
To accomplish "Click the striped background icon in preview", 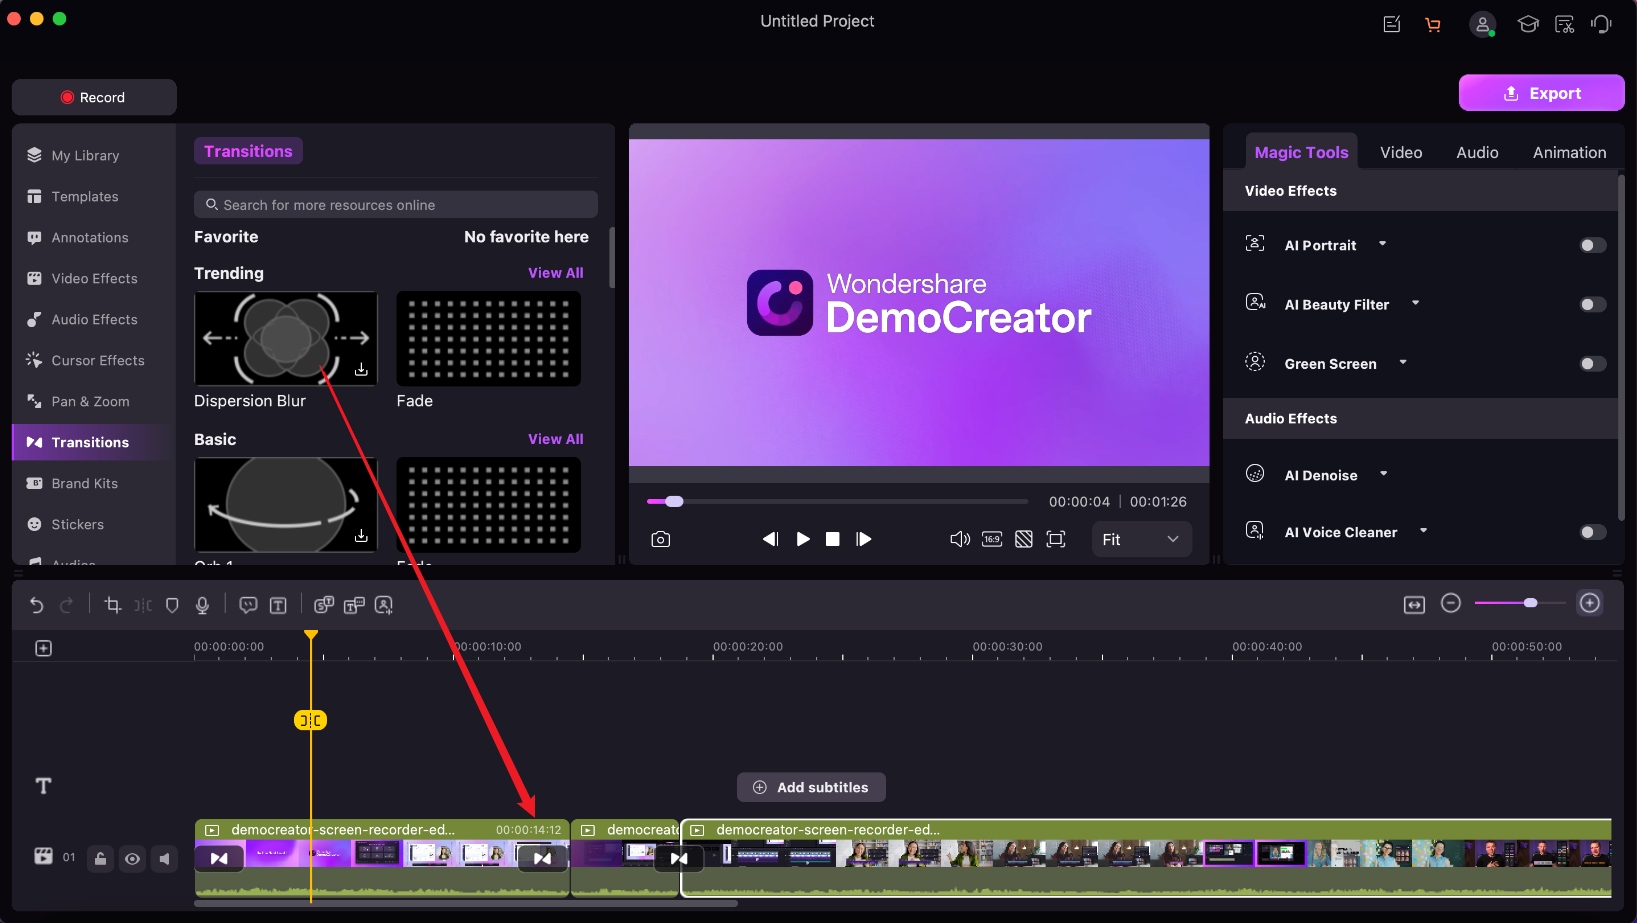I will tap(1024, 539).
